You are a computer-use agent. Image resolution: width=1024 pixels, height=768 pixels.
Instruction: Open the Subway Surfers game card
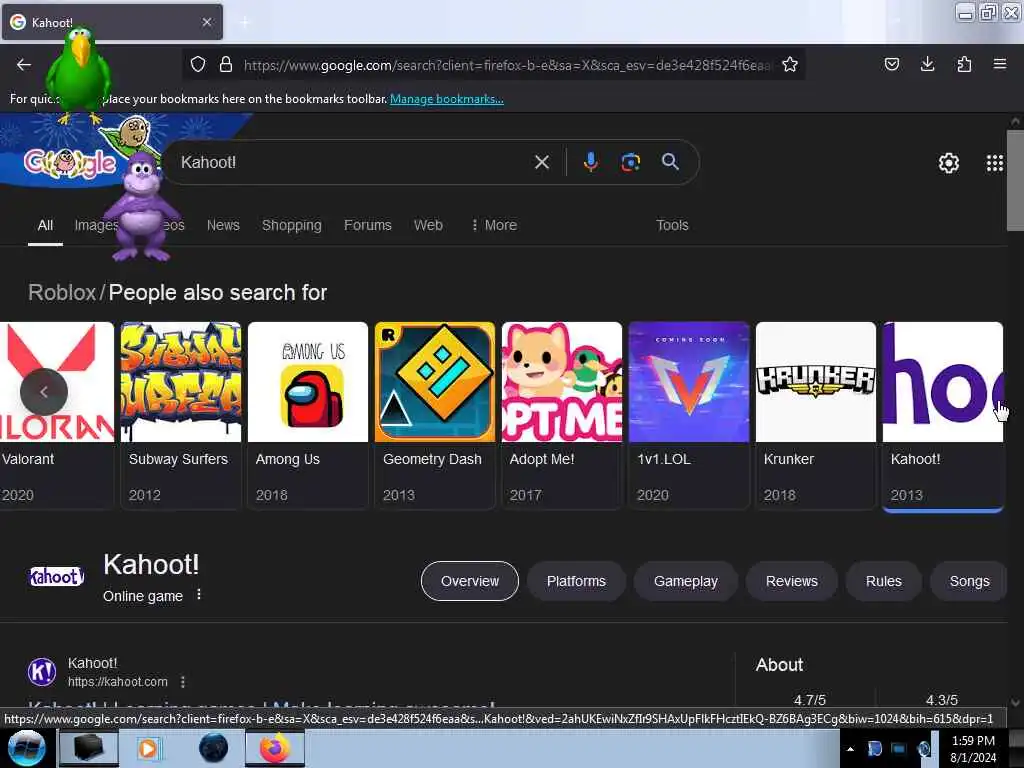[181, 415]
